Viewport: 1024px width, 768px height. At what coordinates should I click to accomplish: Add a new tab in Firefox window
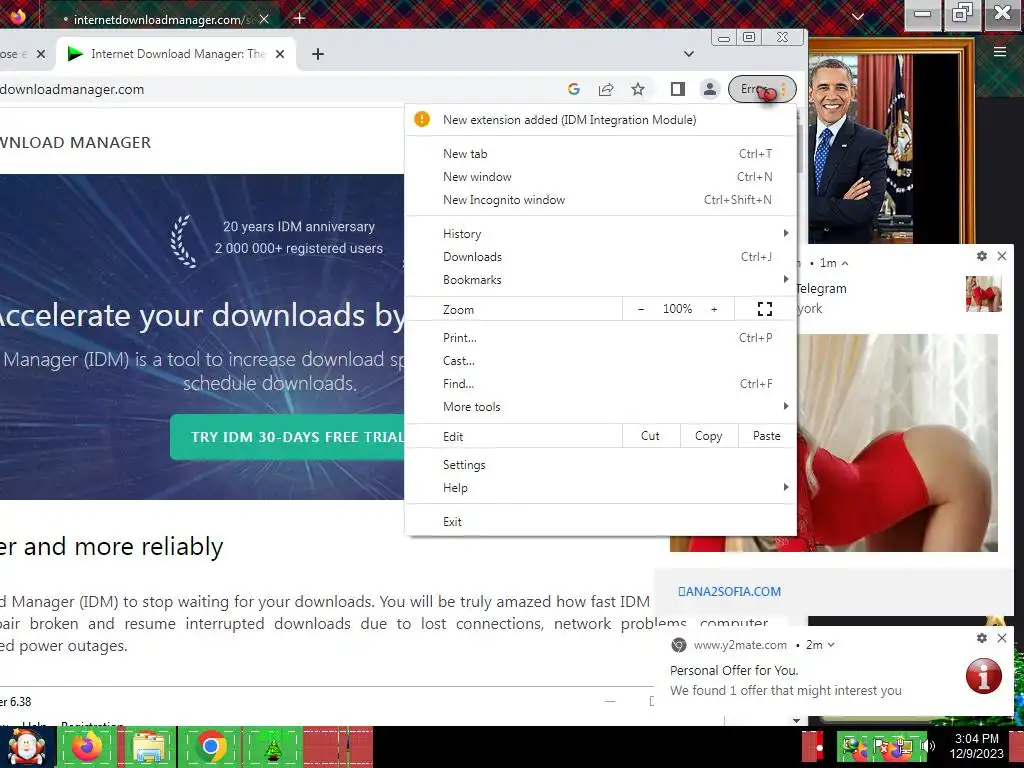click(299, 18)
